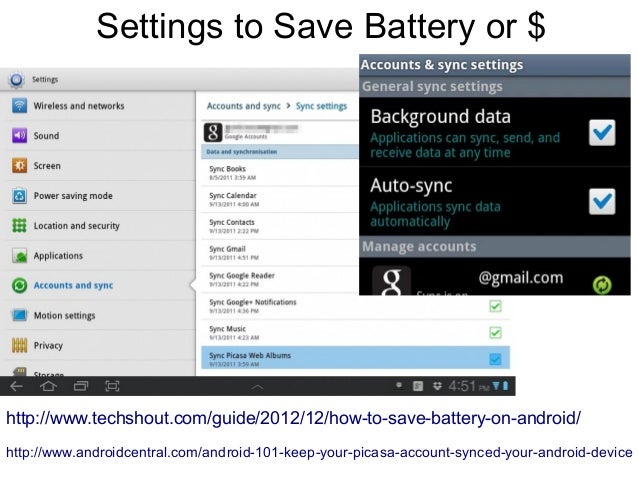The image size is (638, 479).
Task: Toggle the Auto-sync checkbox
Action: tap(602, 201)
